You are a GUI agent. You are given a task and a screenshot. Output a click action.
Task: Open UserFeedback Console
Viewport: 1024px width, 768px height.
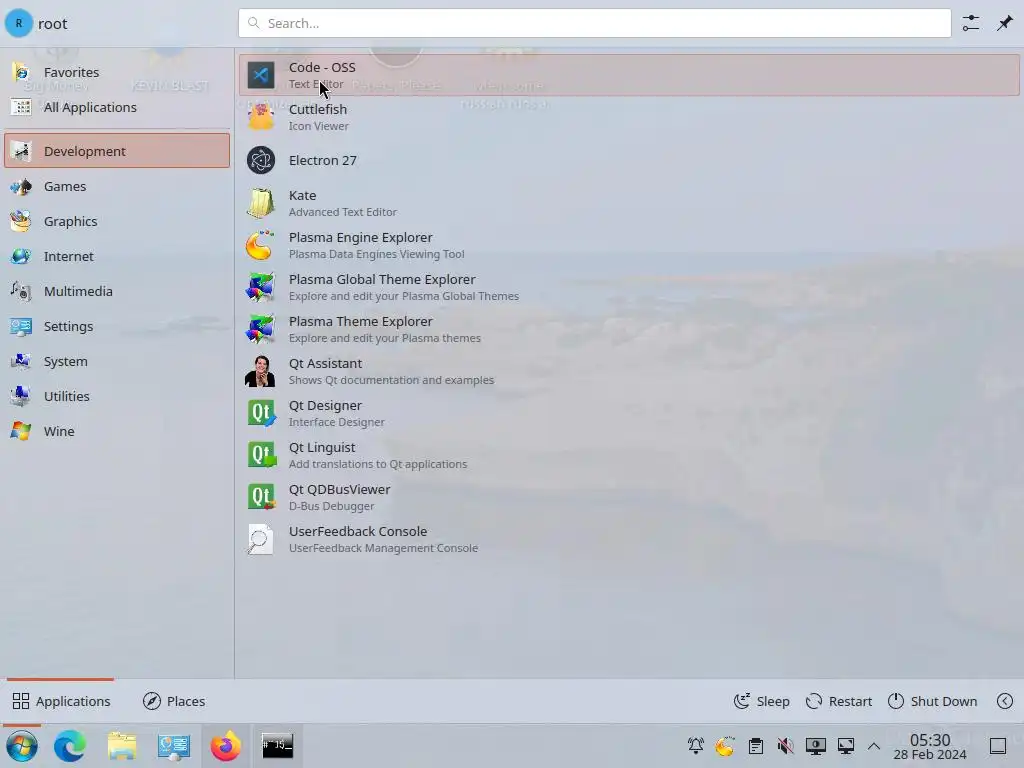[x=629, y=539]
